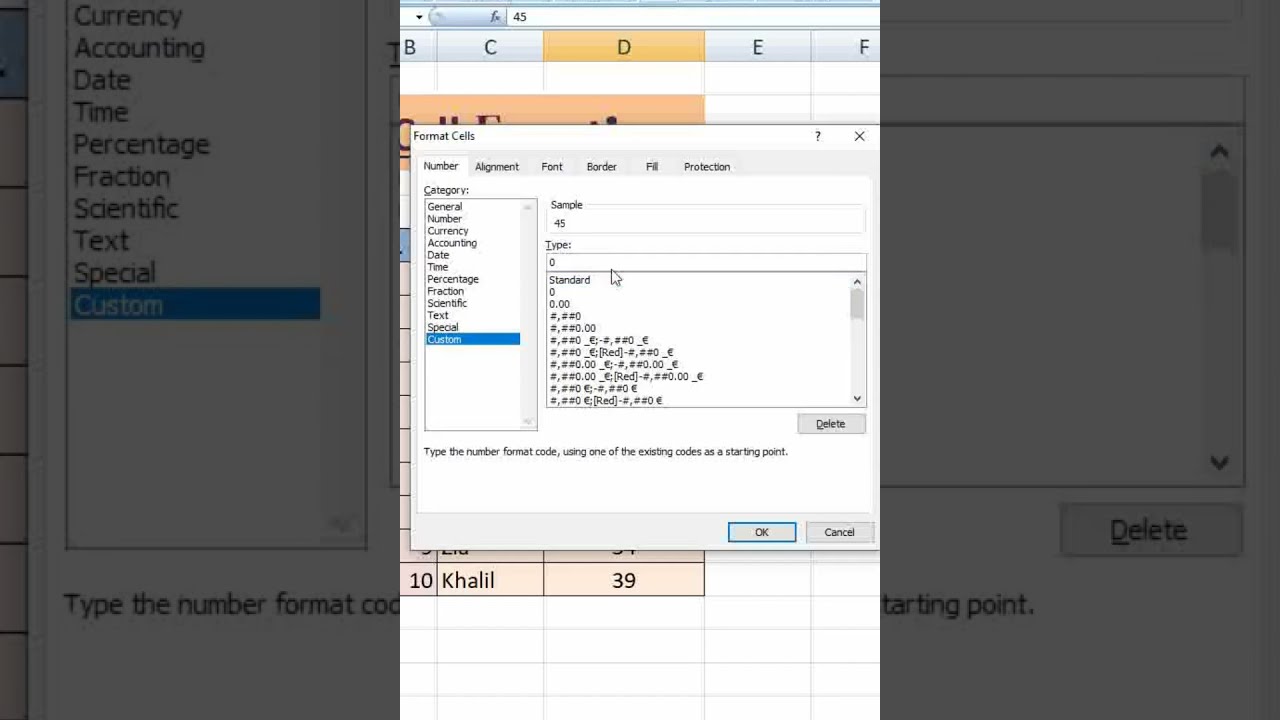1280x720 pixels.
Task: Click the cell containing 39
Action: [624, 581]
